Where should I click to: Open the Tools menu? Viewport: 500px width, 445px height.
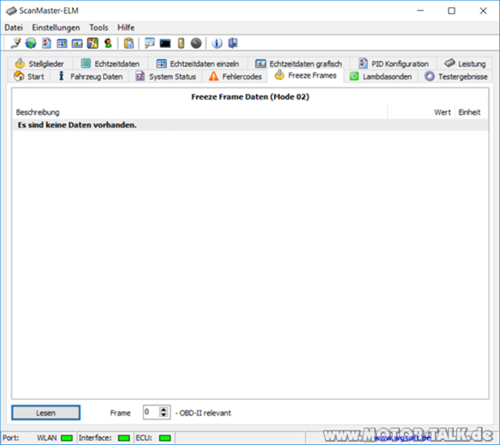click(x=99, y=28)
